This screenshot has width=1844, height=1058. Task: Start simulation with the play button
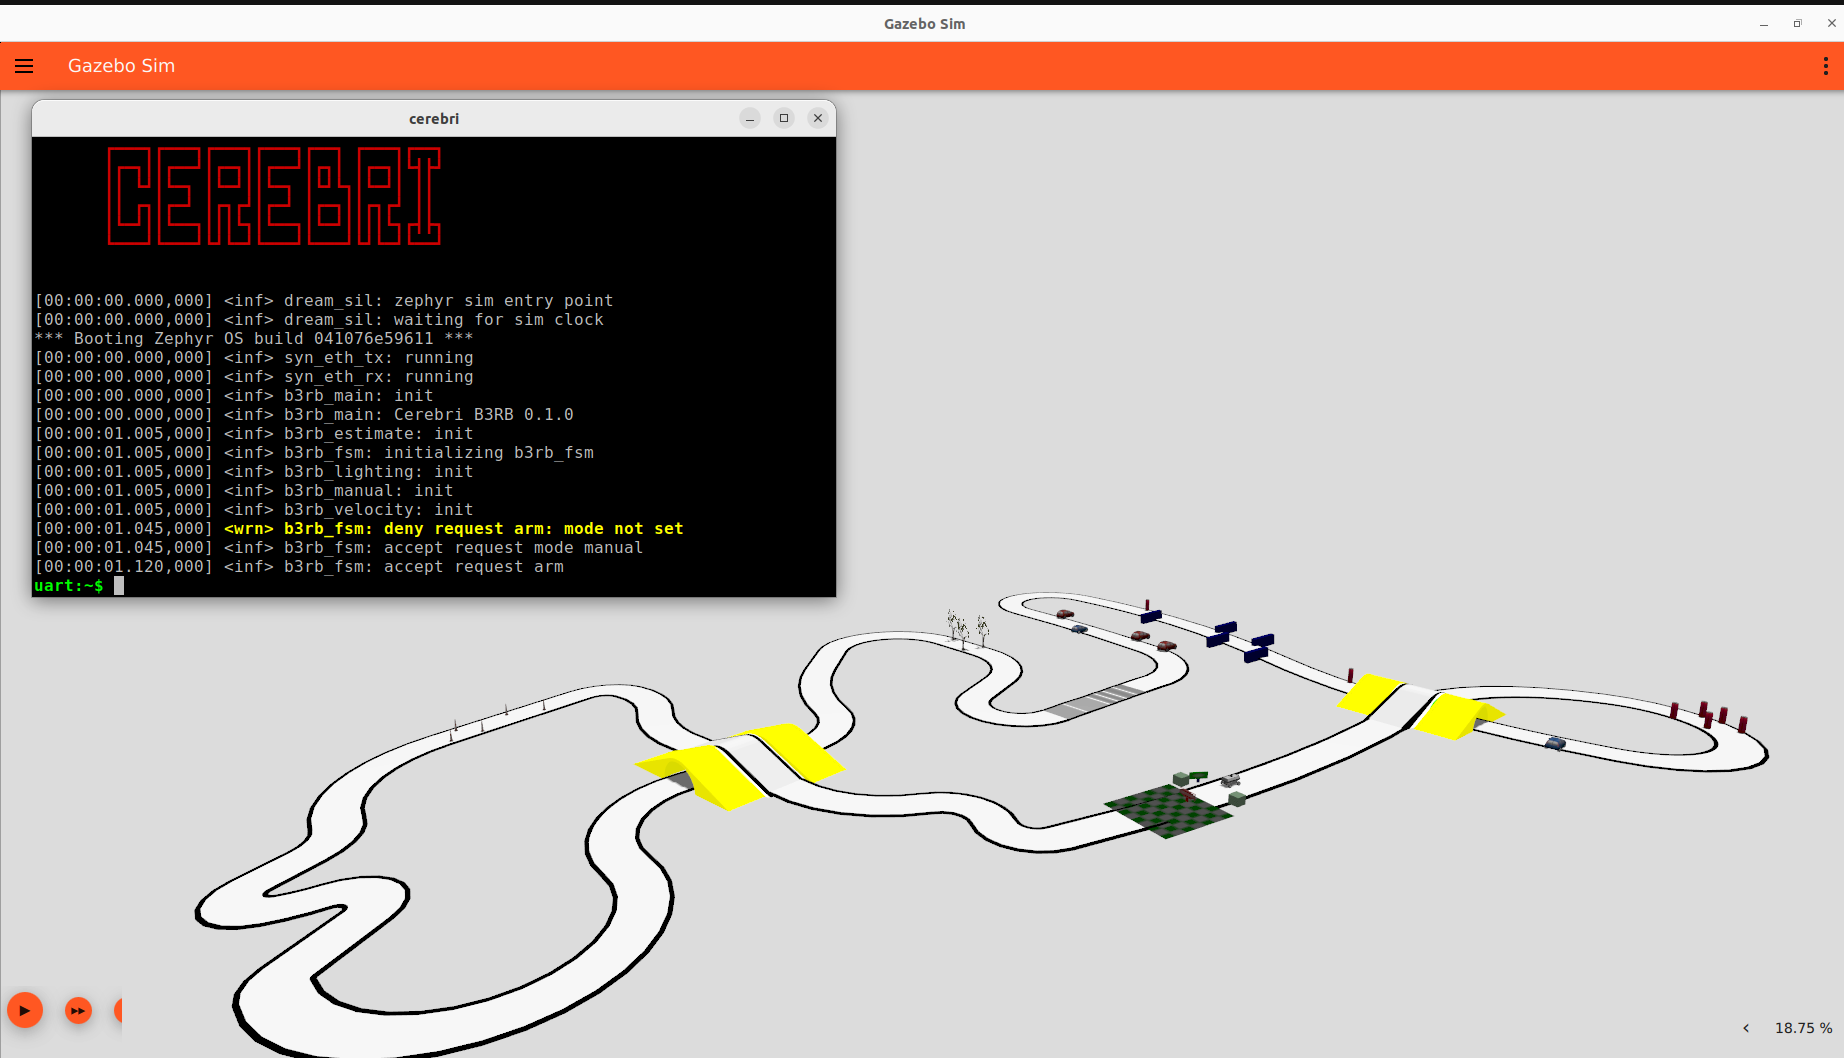pos(25,1010)
